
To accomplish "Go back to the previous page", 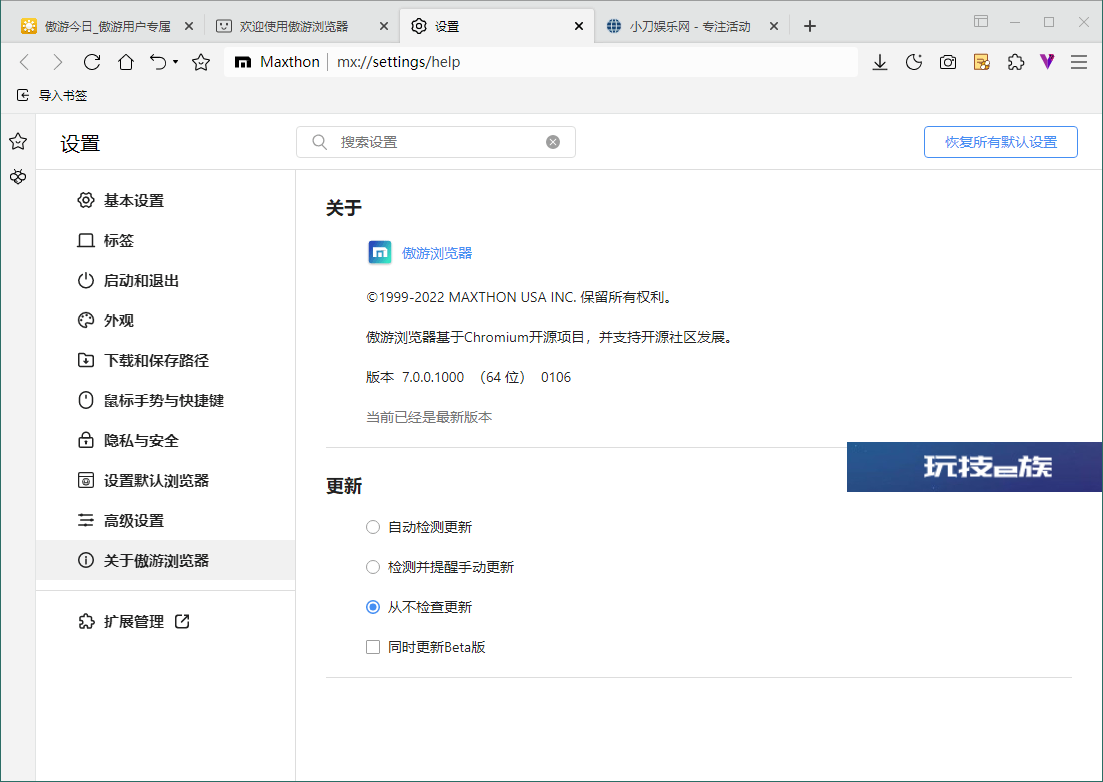I will click(25, 63).
